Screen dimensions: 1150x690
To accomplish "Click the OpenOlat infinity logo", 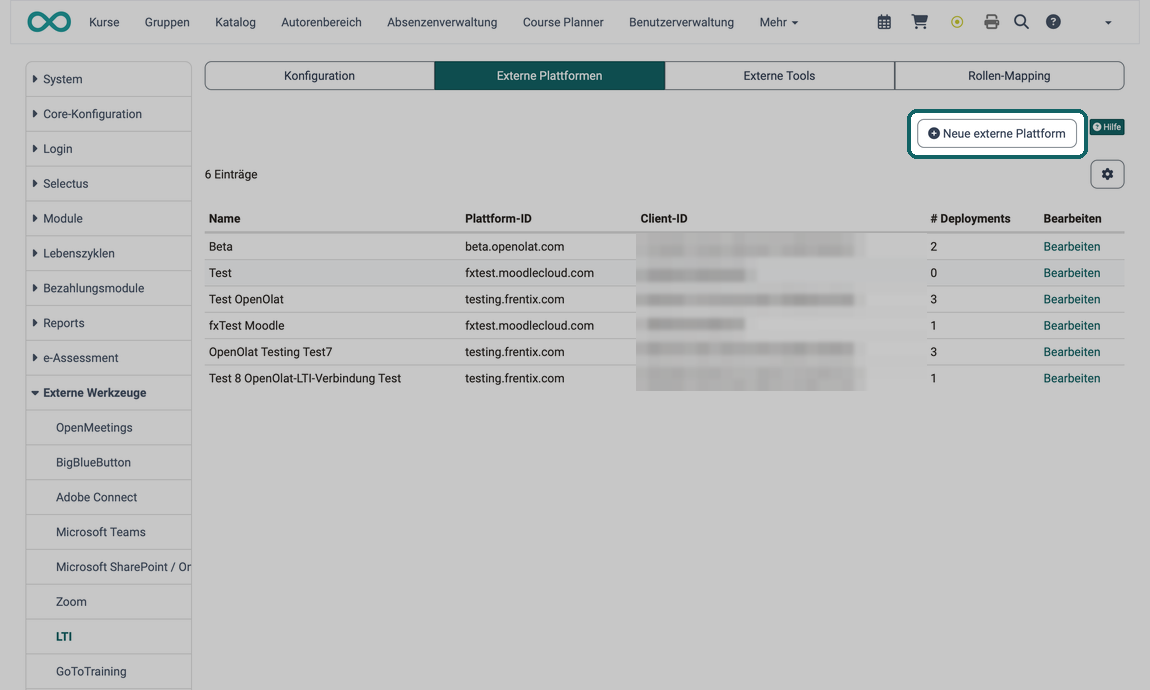I will point(49,22).
